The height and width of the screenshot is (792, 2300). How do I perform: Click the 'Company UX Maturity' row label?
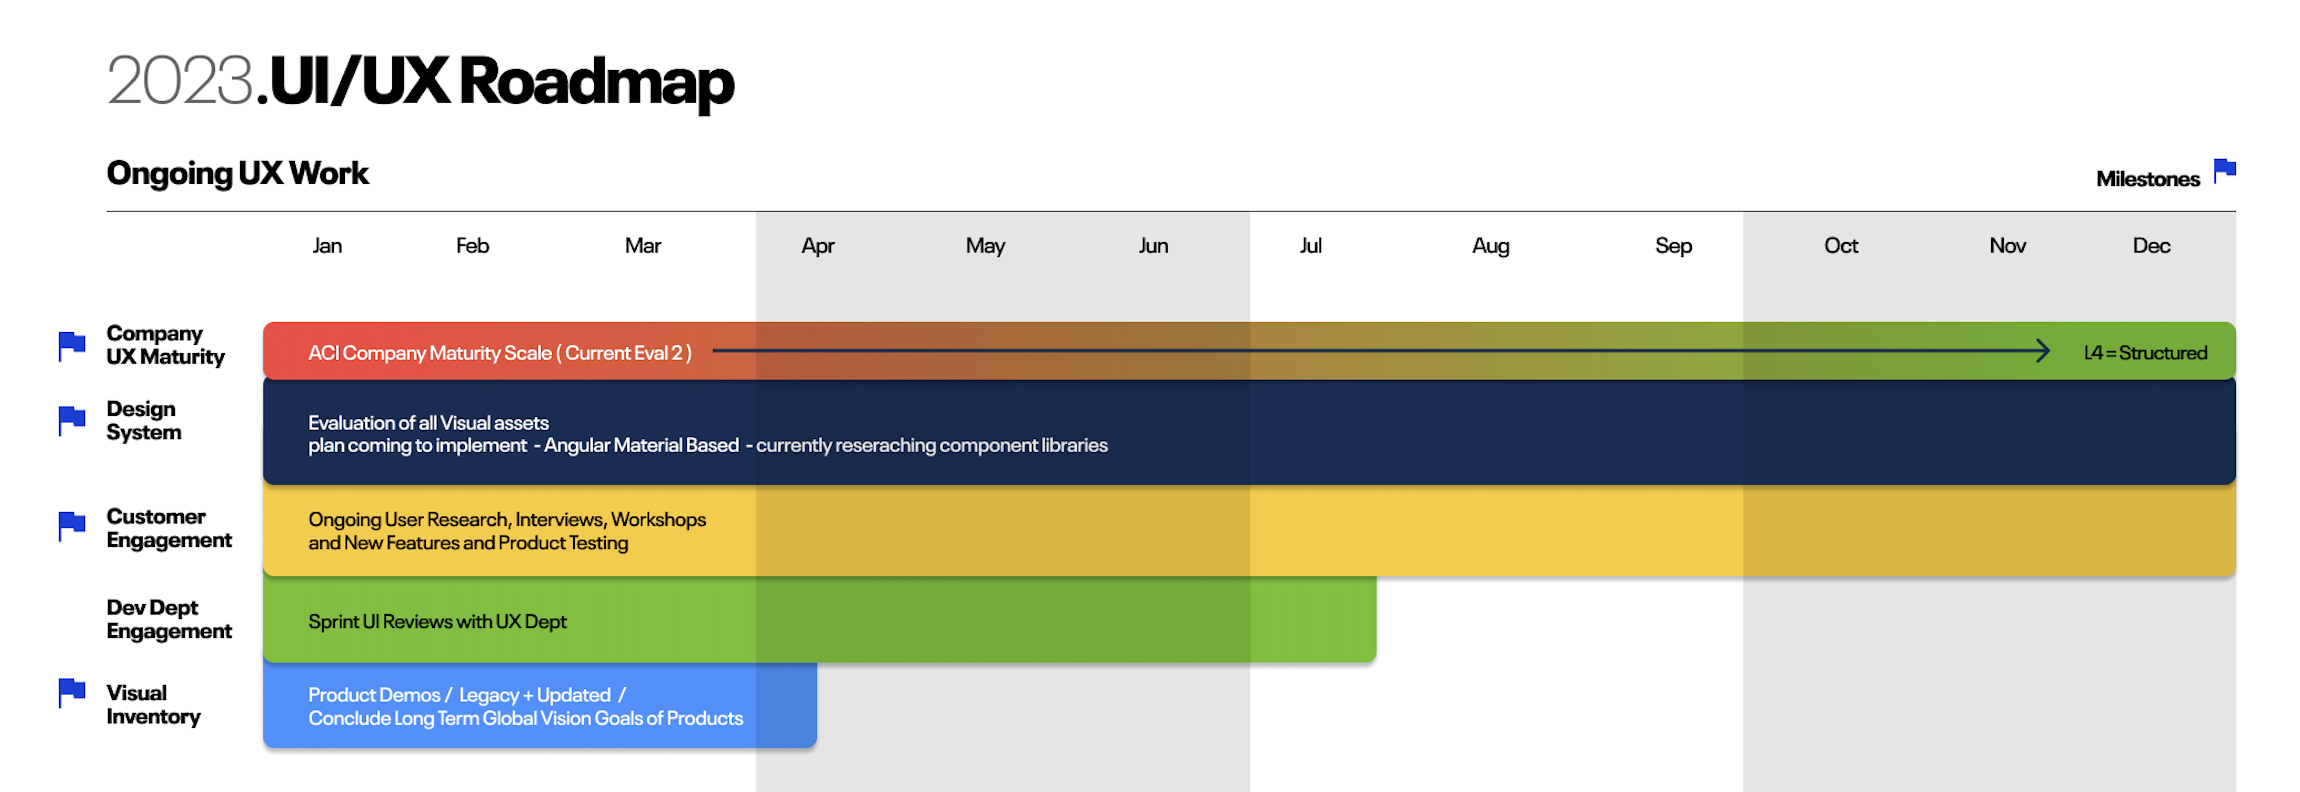[x=165, y=345]
